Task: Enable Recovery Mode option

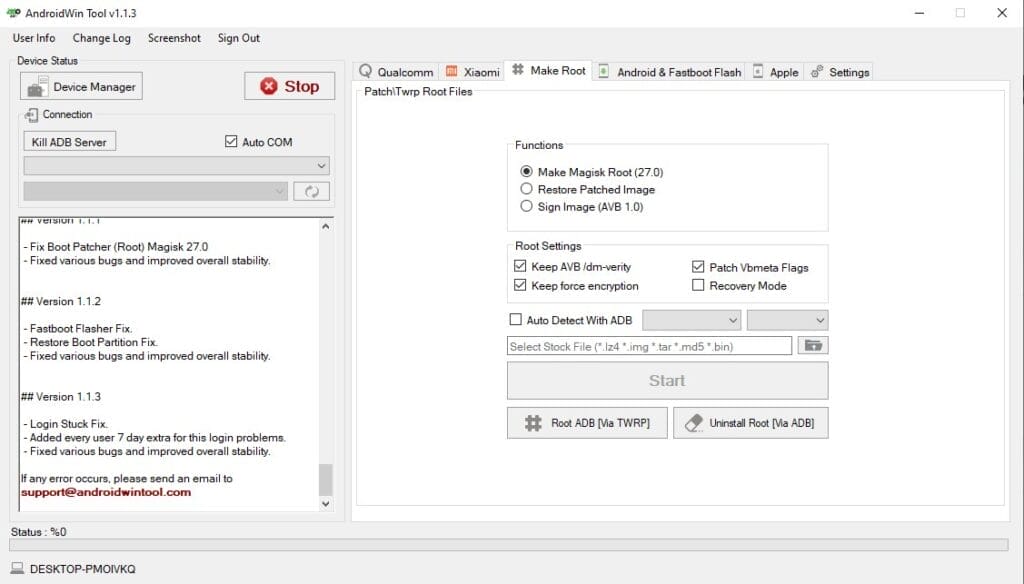Action: click(698, 286)
